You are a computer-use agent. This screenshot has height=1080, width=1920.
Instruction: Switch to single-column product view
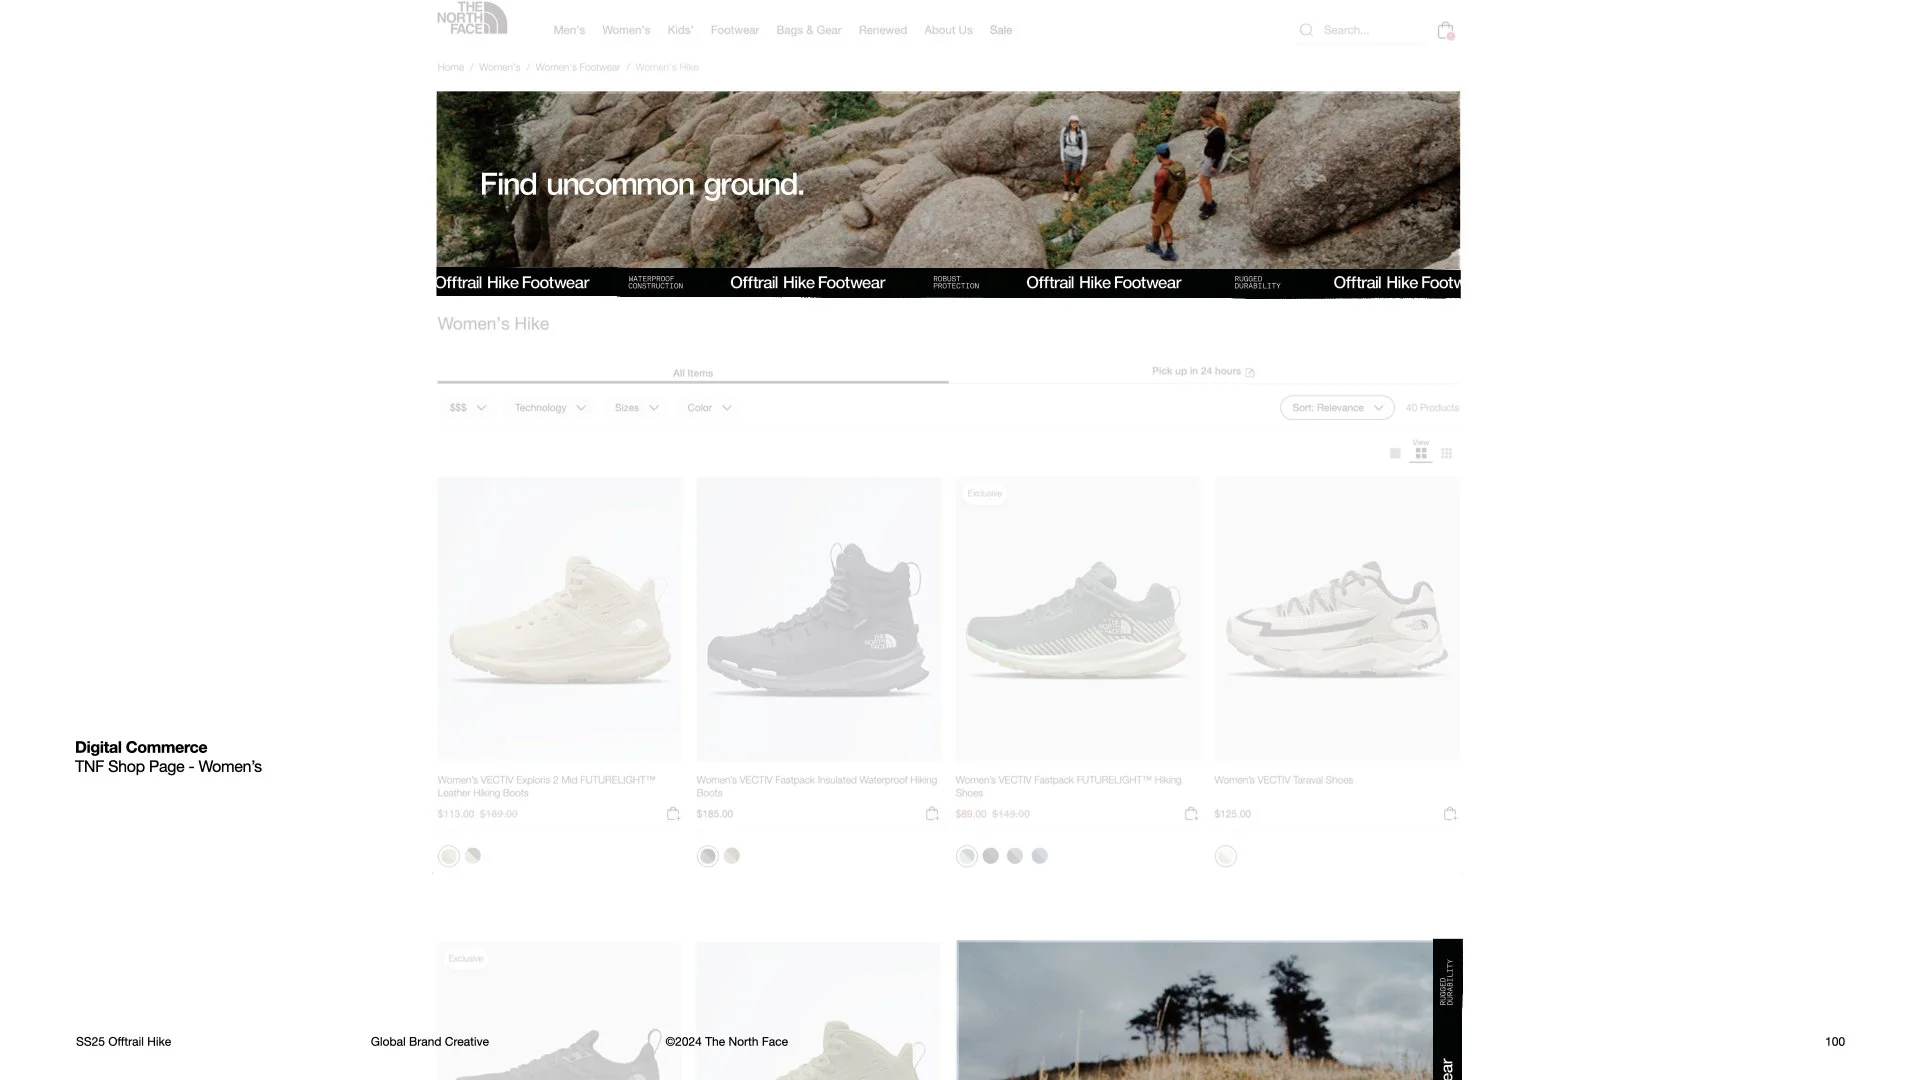coord(1395,454)
